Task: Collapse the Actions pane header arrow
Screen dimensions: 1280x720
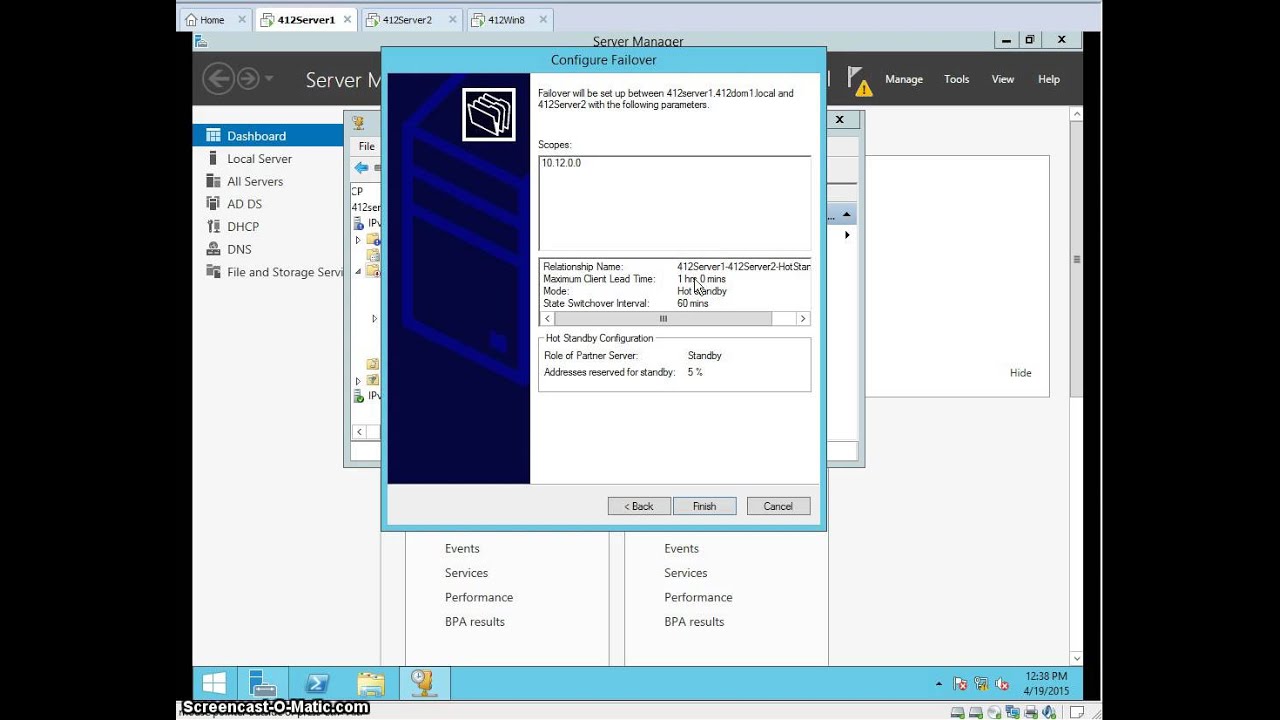Action: coord(846,214)
